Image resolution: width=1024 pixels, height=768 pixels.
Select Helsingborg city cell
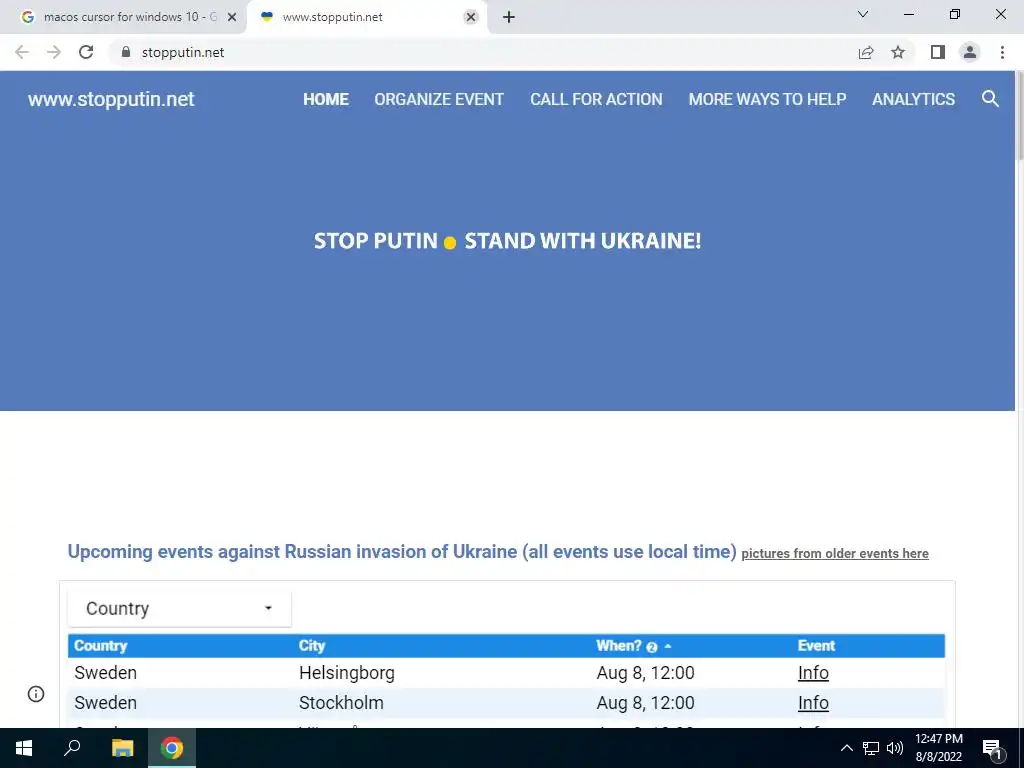347,673
